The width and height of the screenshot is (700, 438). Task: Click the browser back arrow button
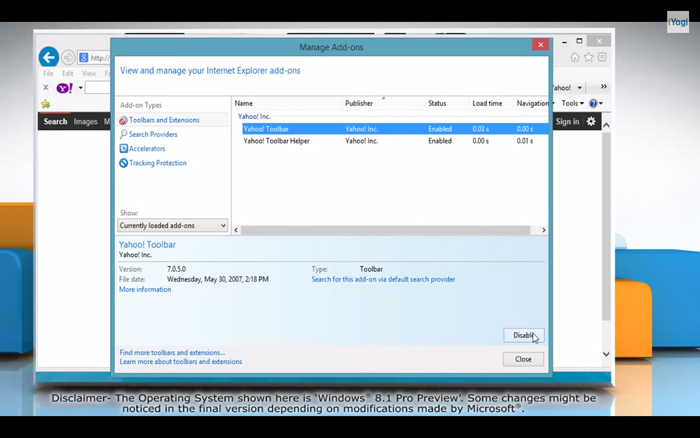pyautogui.click(x=48, y=57)
